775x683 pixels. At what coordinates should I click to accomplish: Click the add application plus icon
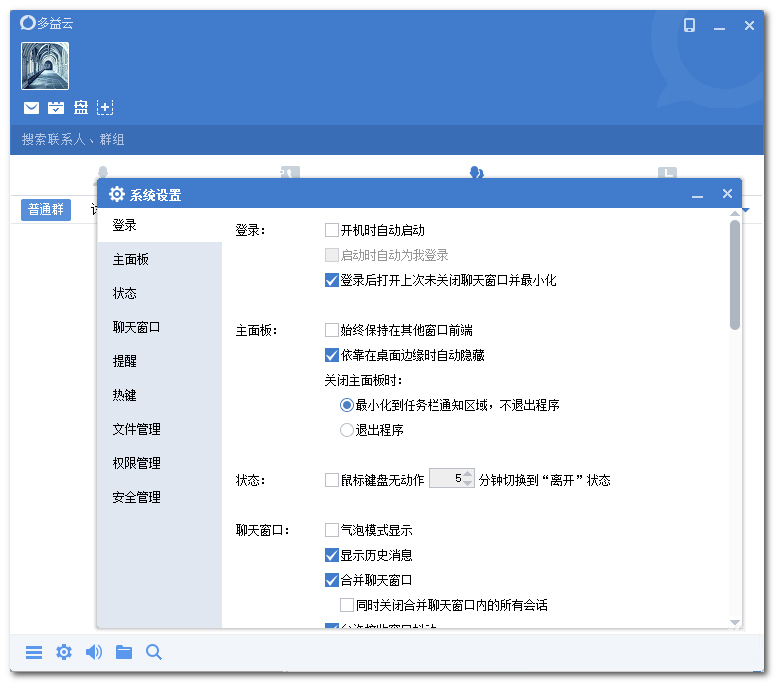105,108
